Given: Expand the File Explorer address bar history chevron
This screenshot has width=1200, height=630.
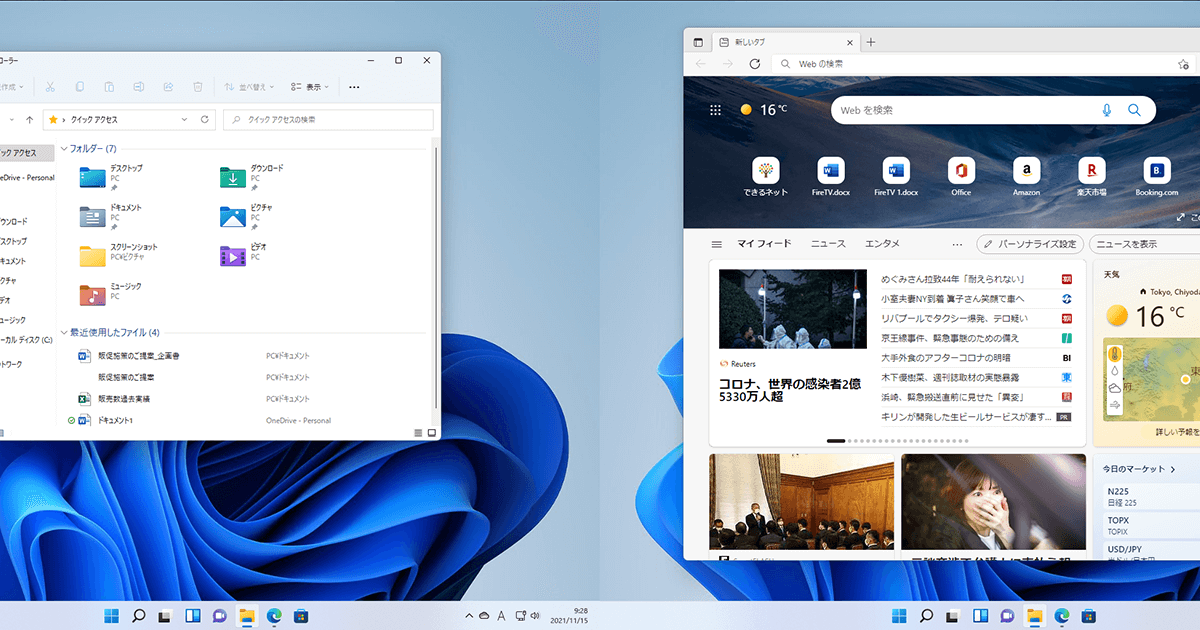Looking at the screenshot, I should (x=184, y=119).
